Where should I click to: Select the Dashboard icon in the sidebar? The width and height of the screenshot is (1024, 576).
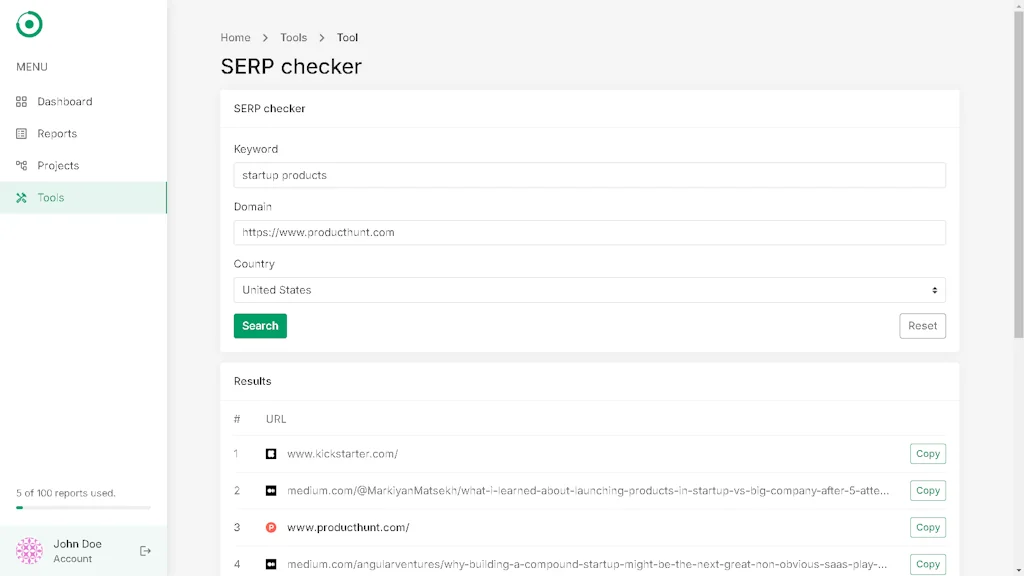22,101
